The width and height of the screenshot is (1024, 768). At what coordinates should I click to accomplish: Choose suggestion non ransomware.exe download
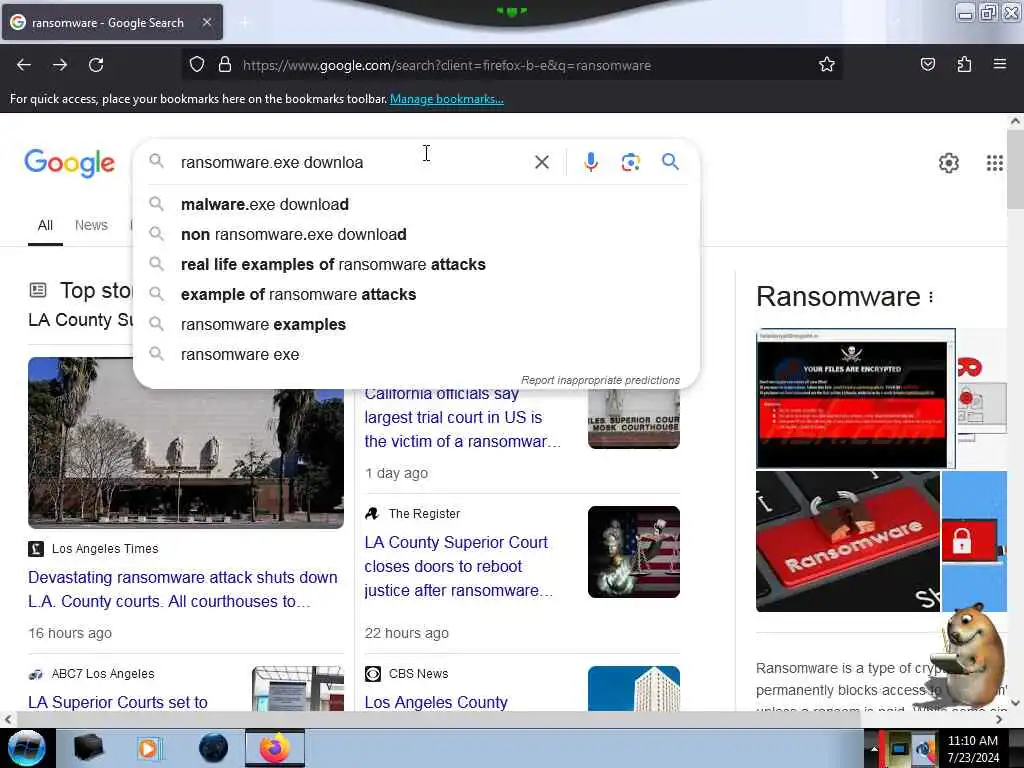click(x=416, y=234)
